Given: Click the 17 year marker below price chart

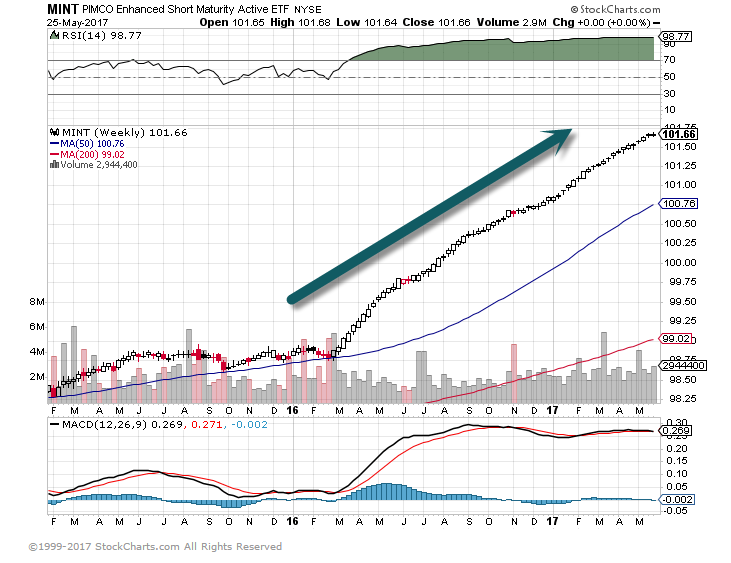Looking at the screenshot, I should [552, 410].
